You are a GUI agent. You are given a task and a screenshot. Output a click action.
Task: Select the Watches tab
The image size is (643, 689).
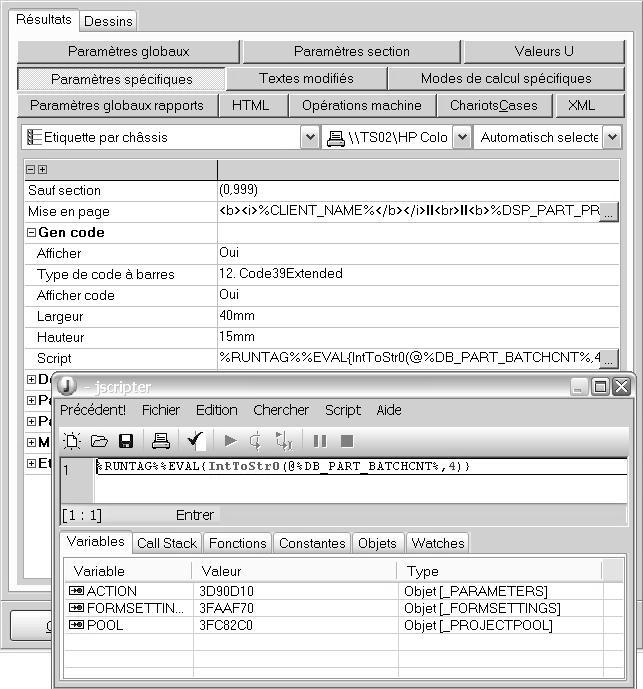pos(438,543)
